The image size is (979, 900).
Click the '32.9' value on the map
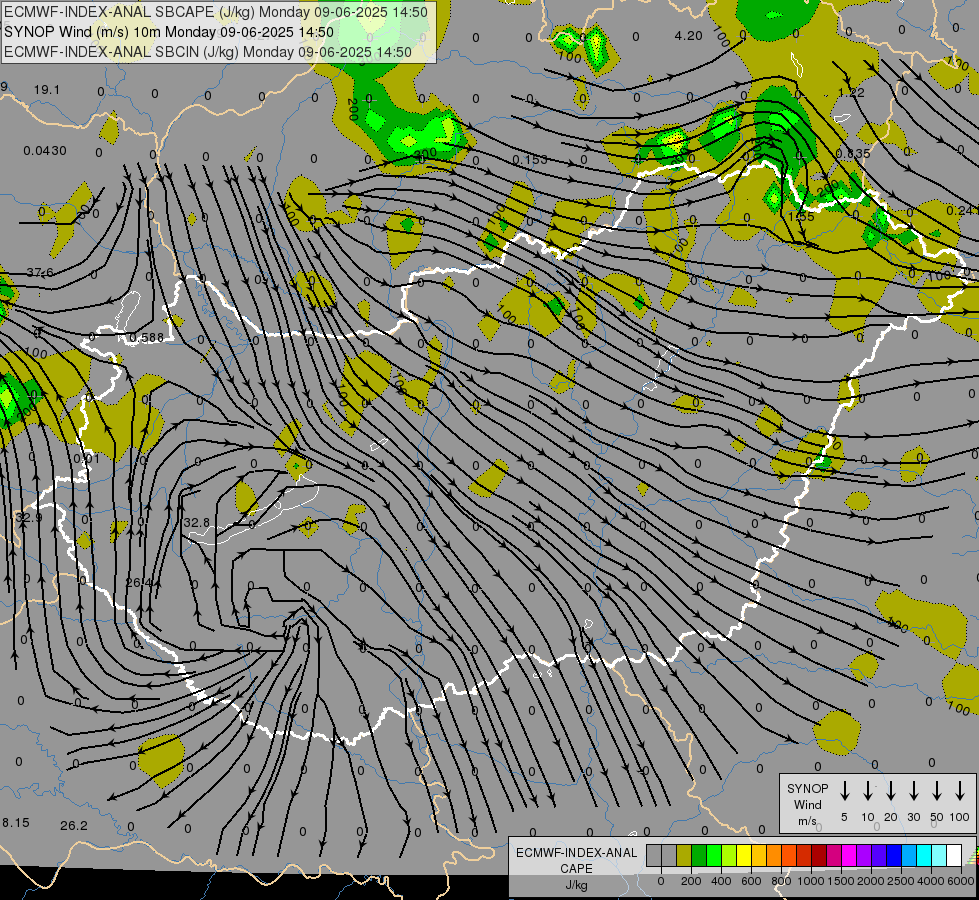29,518
